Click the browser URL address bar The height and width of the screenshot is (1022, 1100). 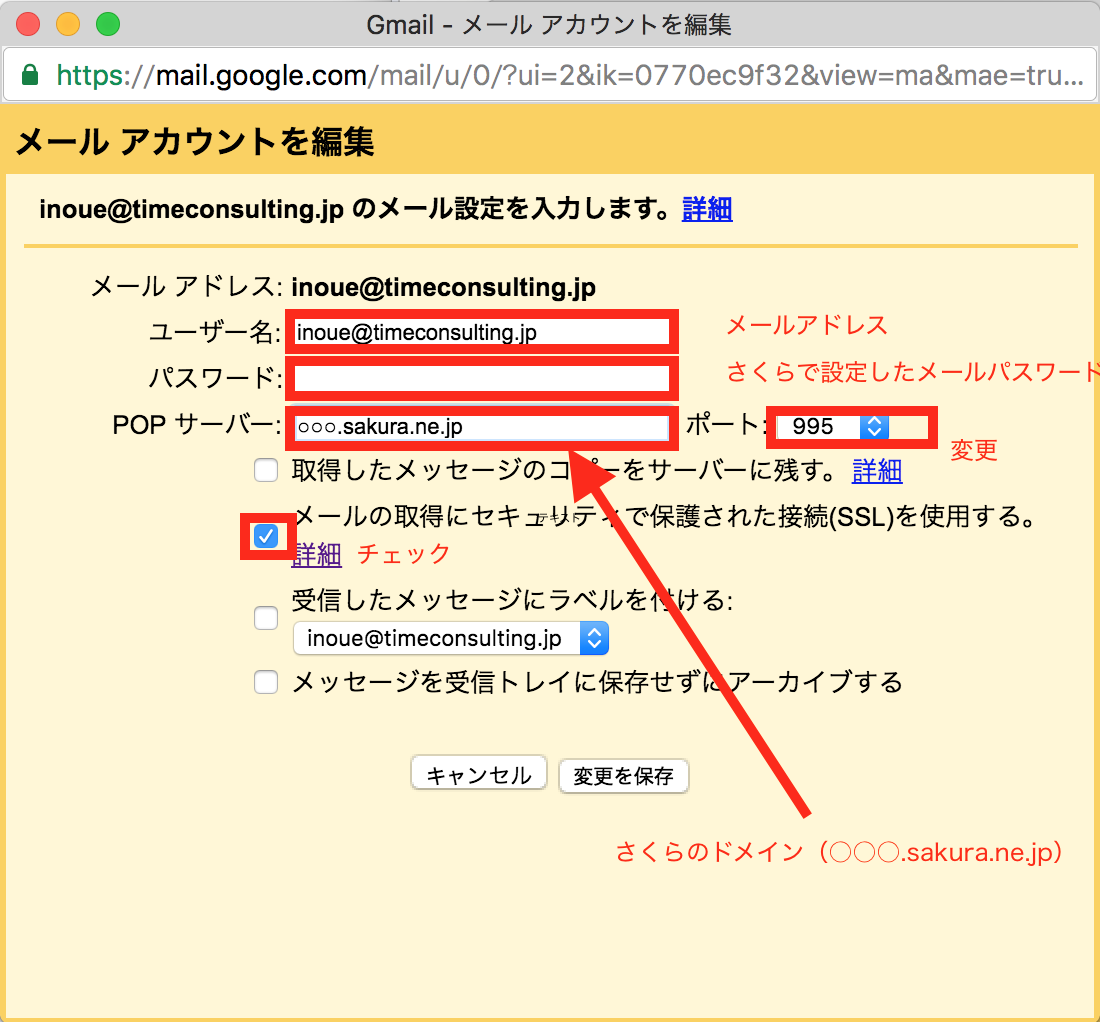tap(550, 75)
